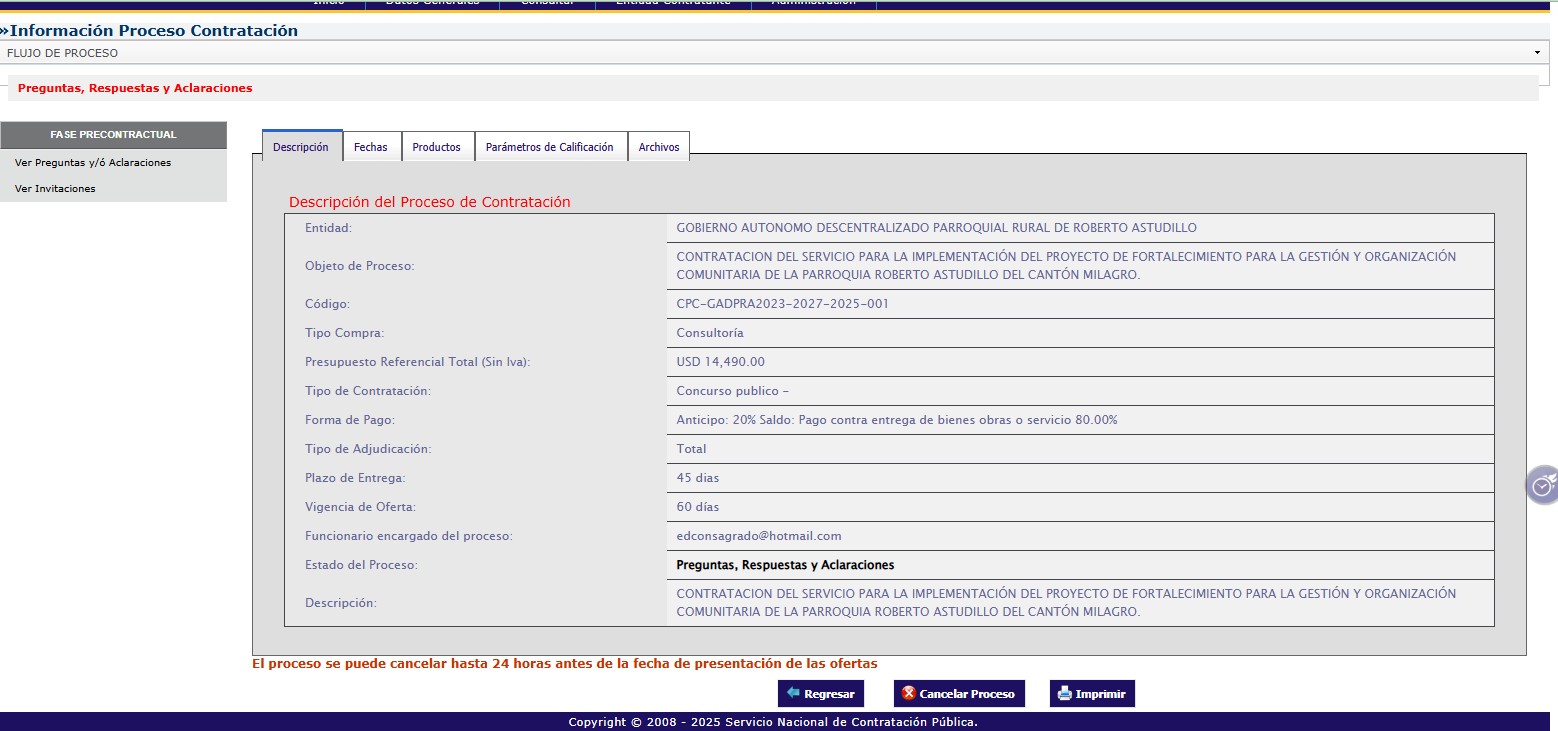
Task: Open Ver Preguntas y/ó Aclaraciones link
Action: tap(93, 163)
